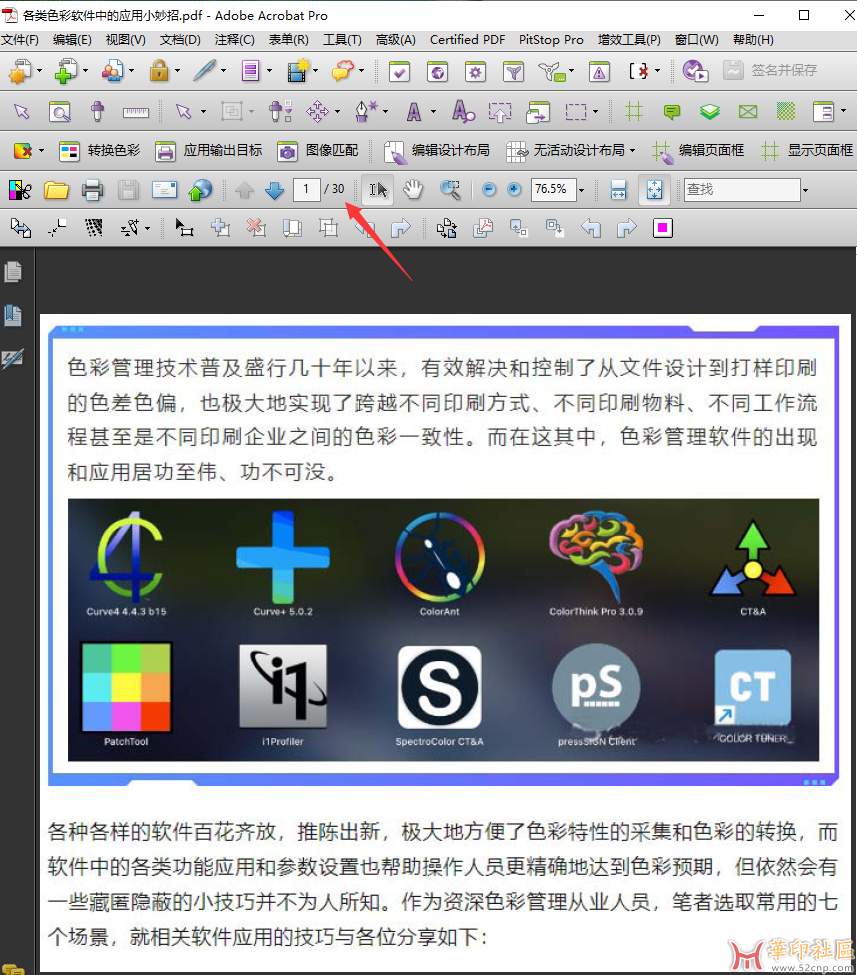Select the hand pan tool
The image size is (857, 975).
412,190
